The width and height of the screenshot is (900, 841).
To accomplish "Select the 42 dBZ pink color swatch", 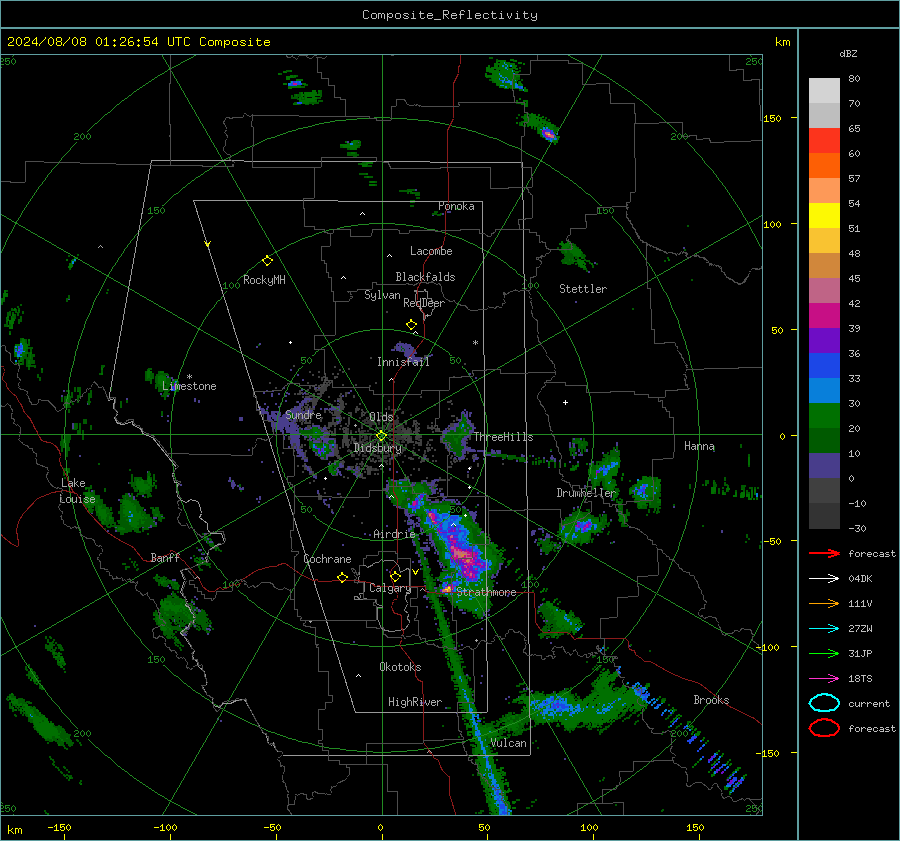I will [x=824, y=290].
